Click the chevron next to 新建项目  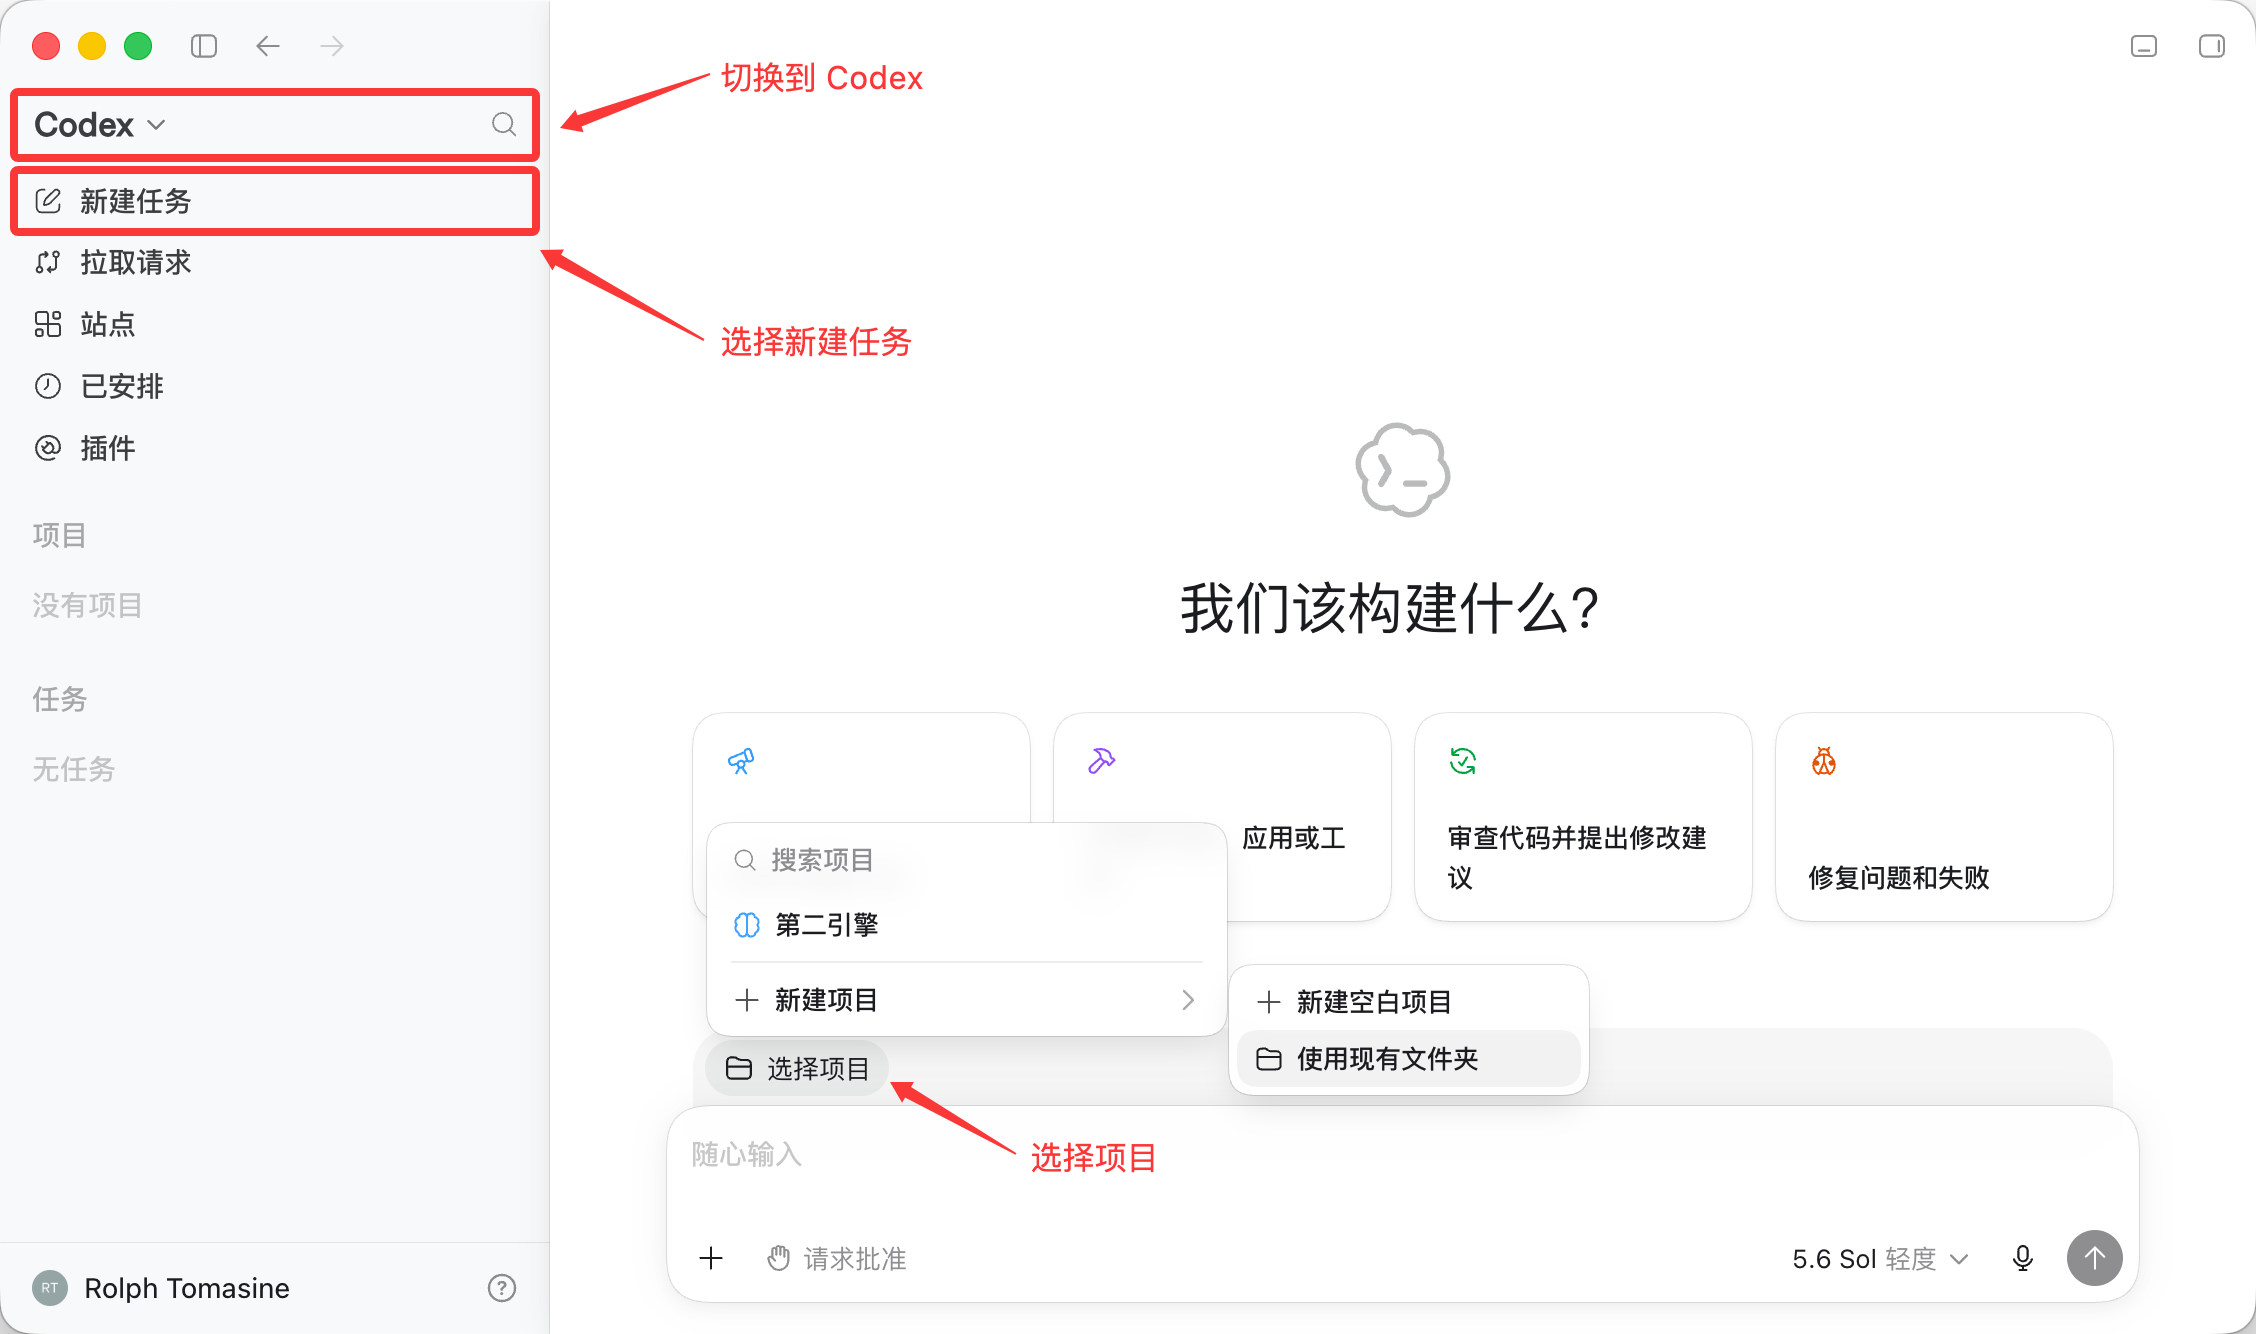pyautogui.click(x=1188, y=1000)
